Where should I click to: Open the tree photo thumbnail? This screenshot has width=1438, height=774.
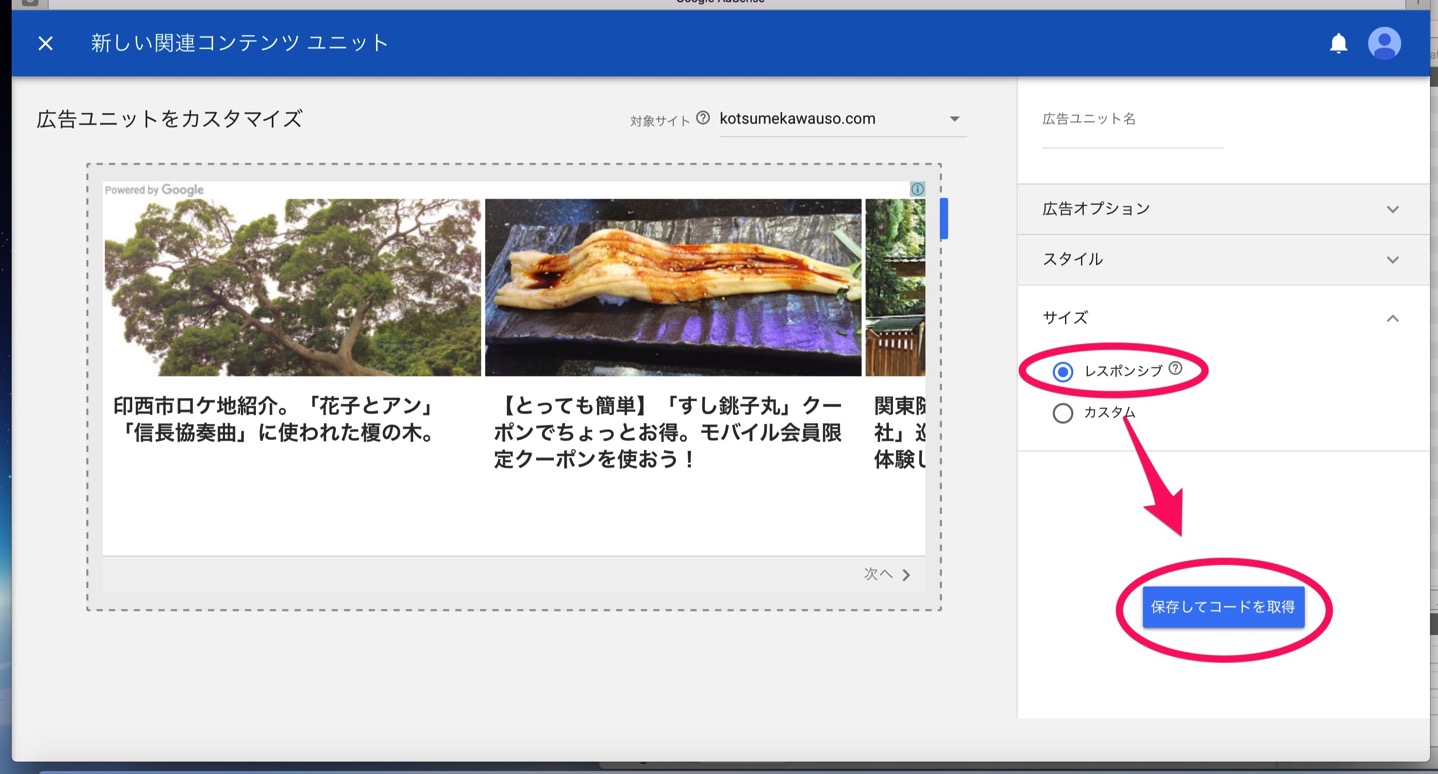point(292,287)
